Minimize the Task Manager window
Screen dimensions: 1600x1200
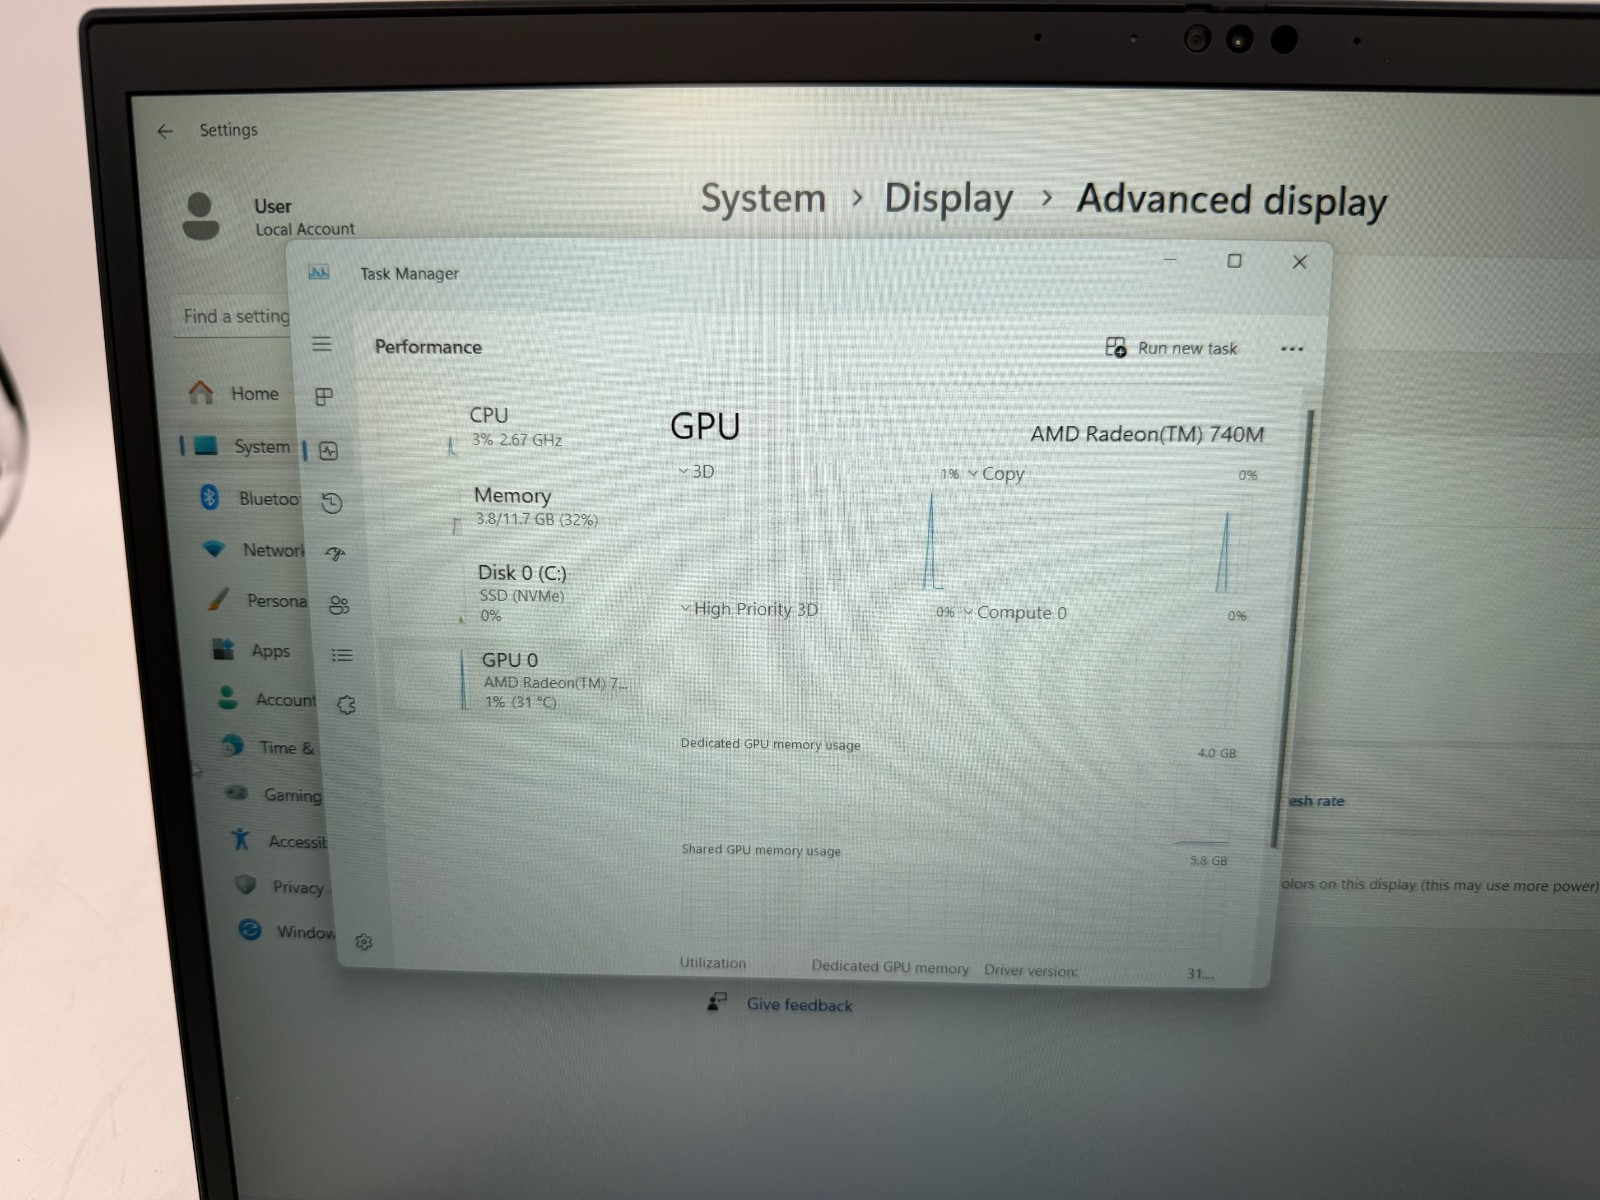(x=1170, y=259)
